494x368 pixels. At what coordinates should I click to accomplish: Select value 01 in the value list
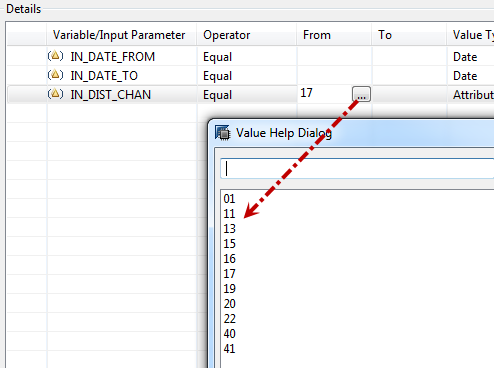coord(229,199)
